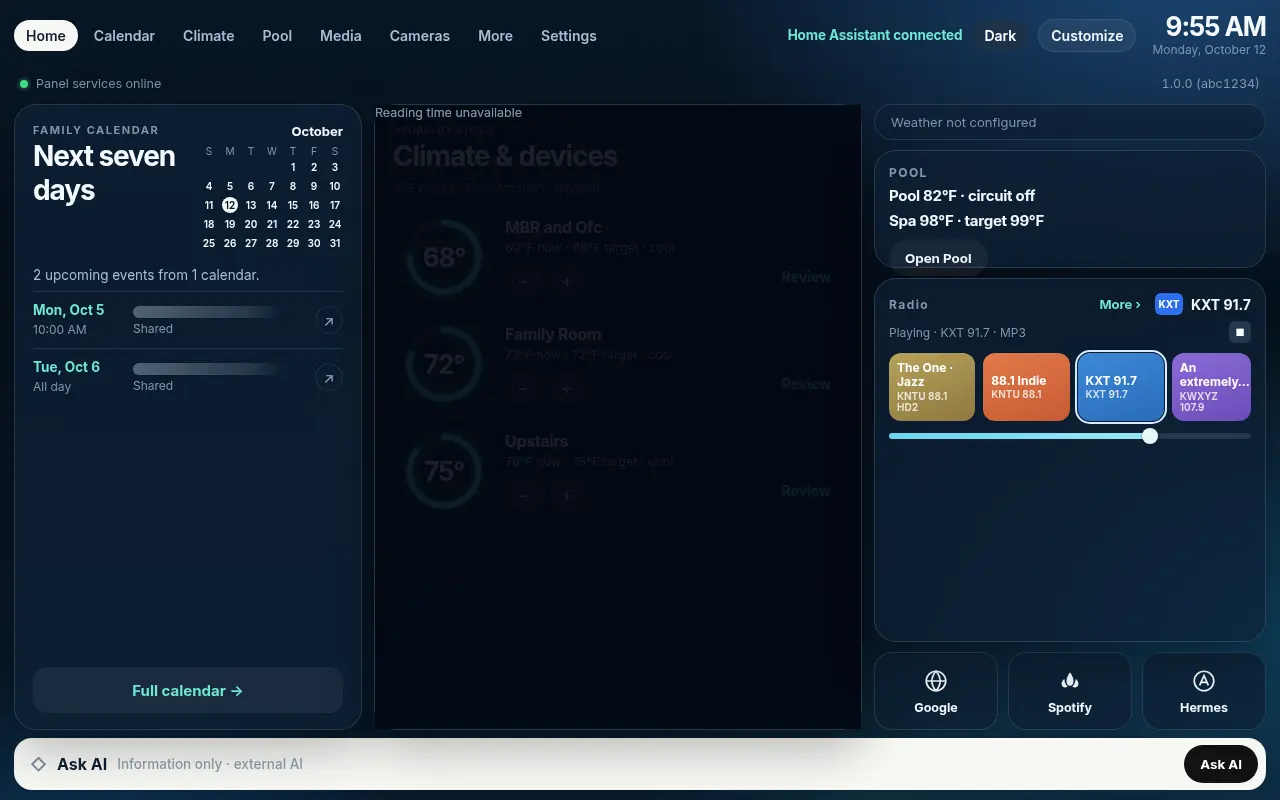This screenshot has height=800, width=1280.
Task: Launch the Hermes shortcut tile
Action: tap(1204, 692)
